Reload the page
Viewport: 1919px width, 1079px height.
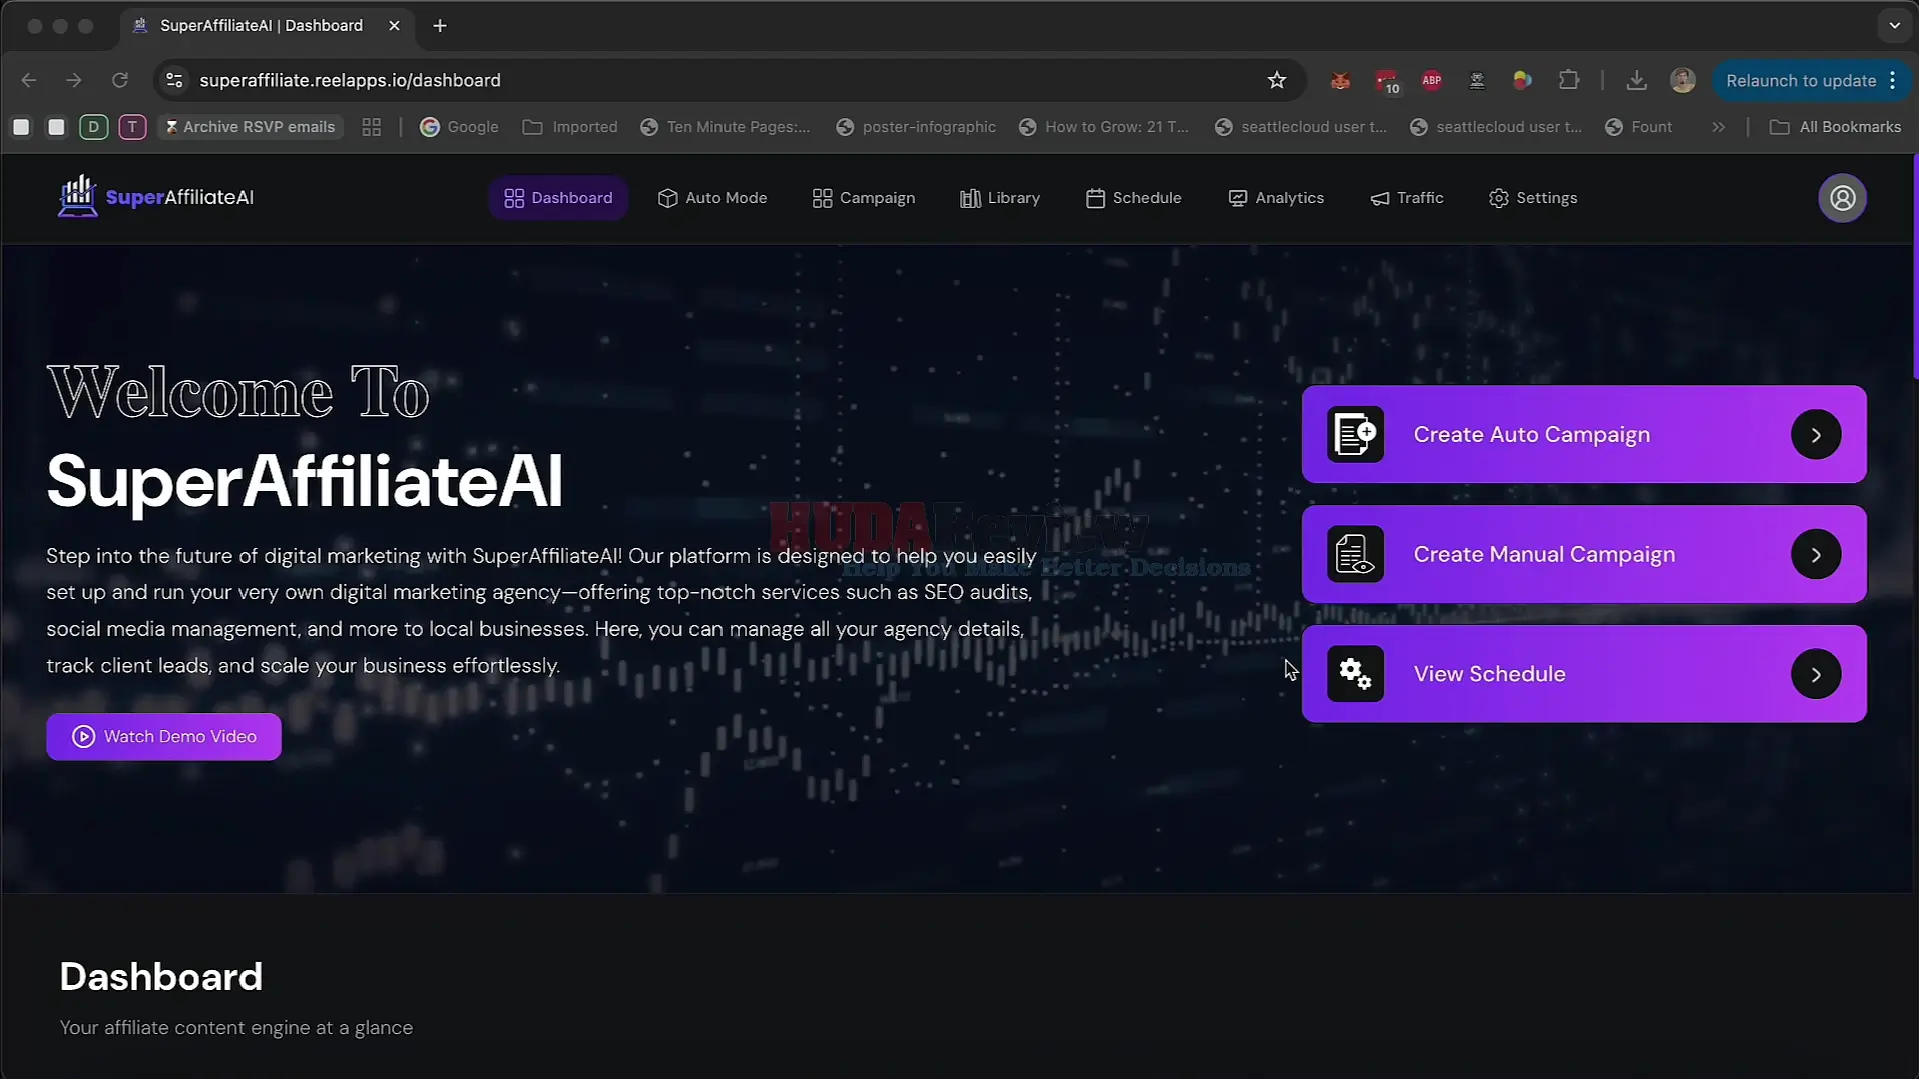pos(120,80)
